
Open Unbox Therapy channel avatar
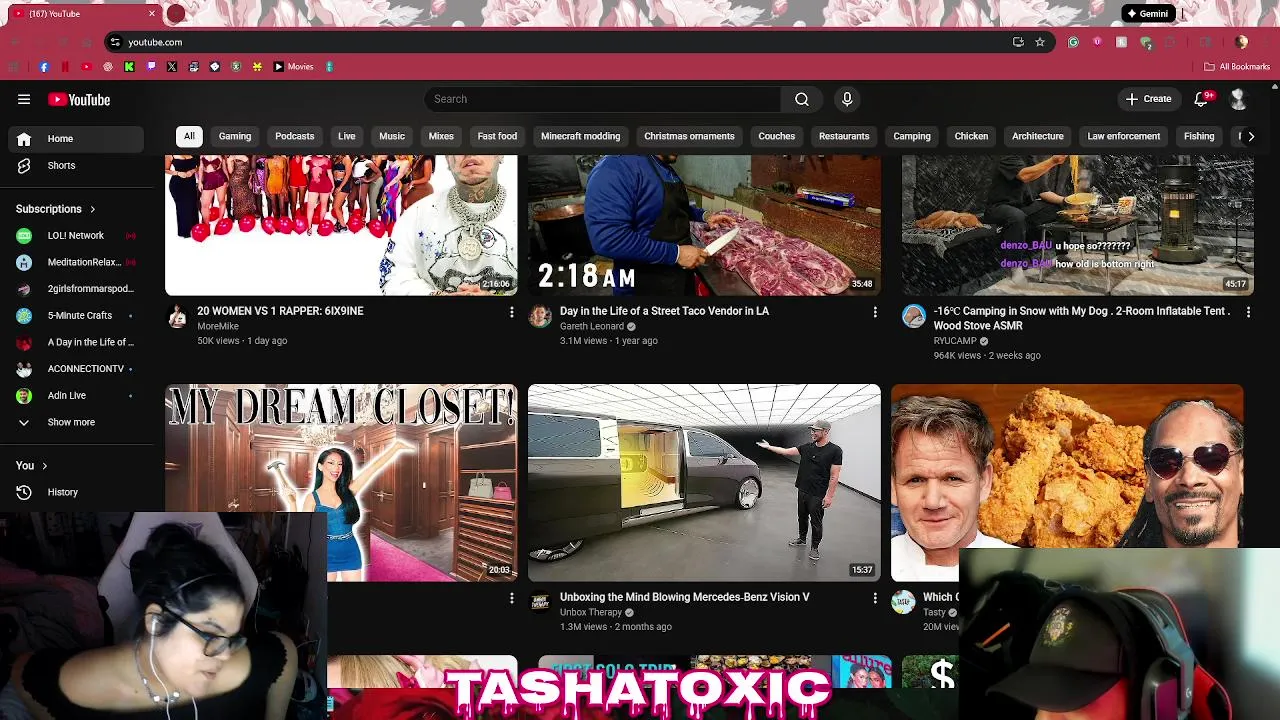[540, 603]
